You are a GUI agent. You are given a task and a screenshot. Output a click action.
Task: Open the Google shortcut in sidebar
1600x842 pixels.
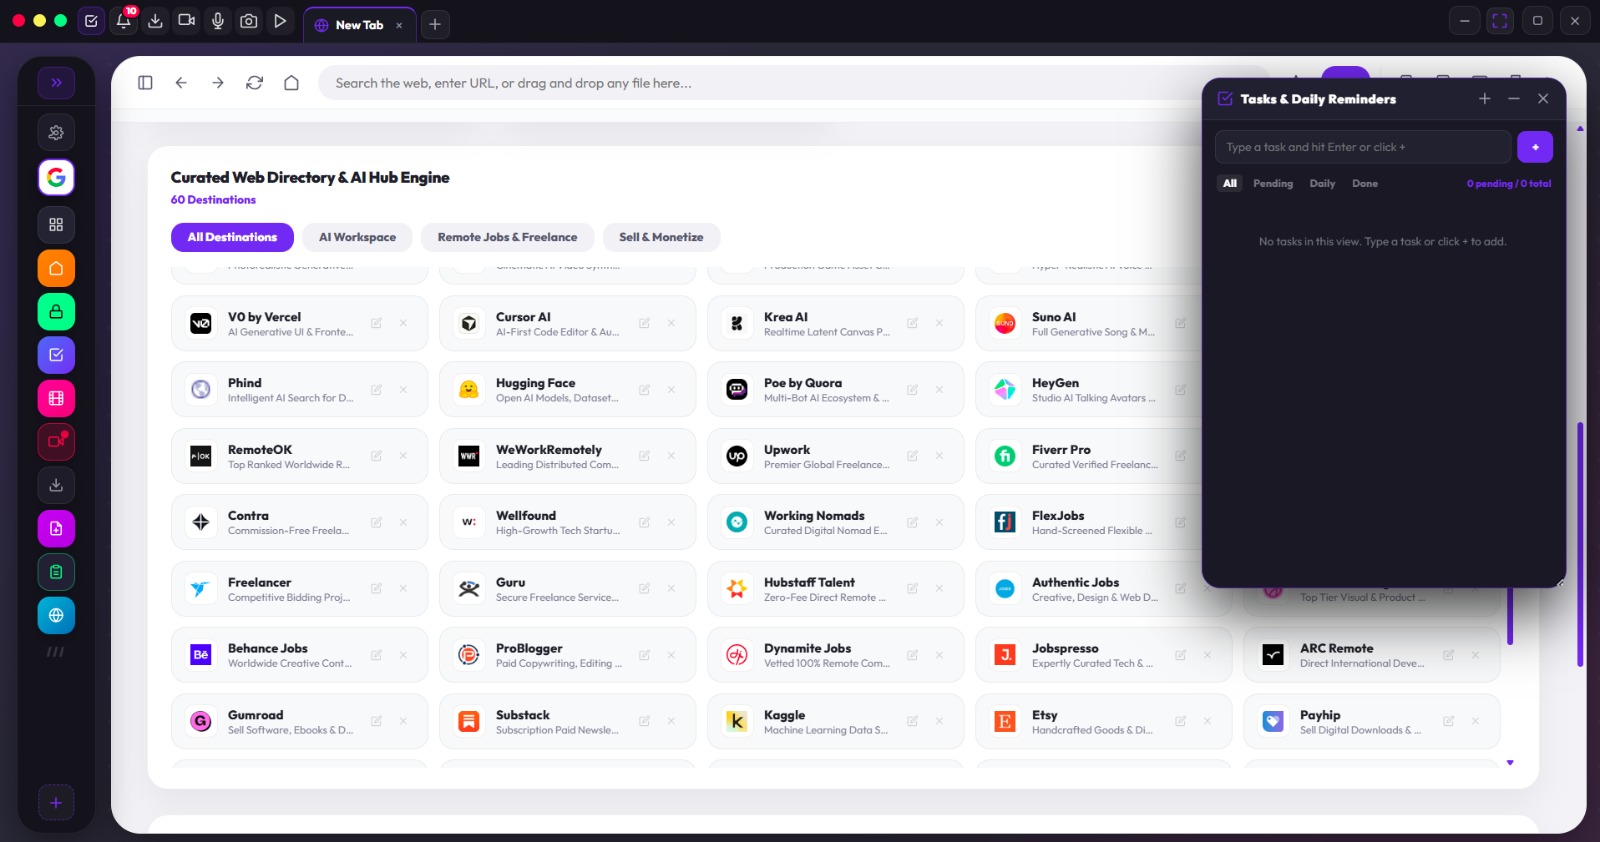click(x=56, y=177)
